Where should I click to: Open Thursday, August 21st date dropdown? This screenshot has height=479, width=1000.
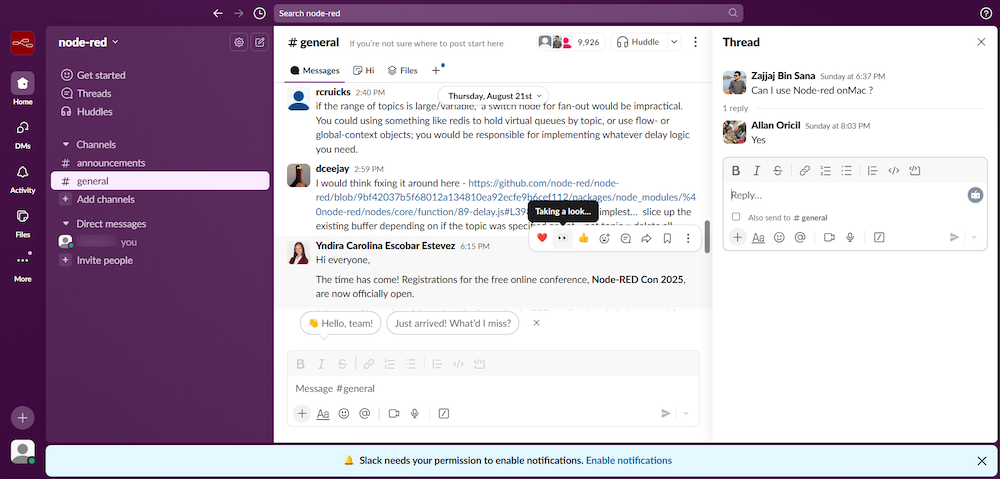(x=493, y=96)
